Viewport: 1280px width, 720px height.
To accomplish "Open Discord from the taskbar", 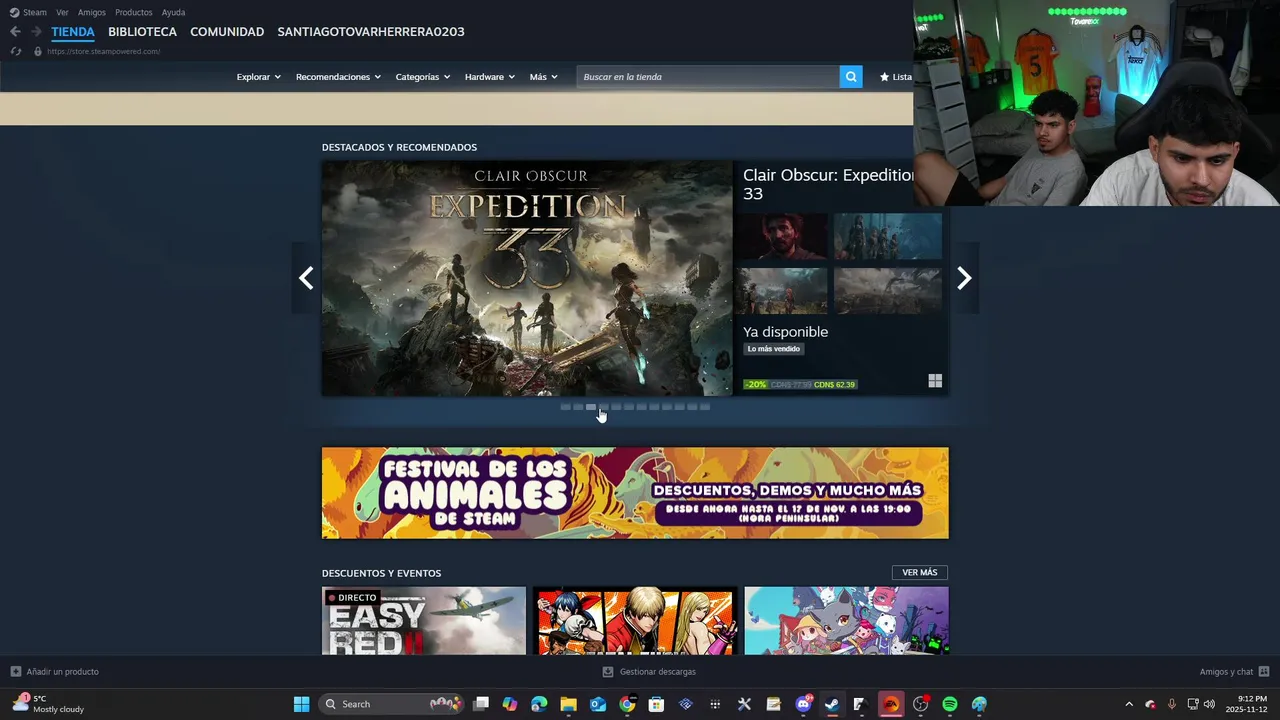I will (803, 704).
